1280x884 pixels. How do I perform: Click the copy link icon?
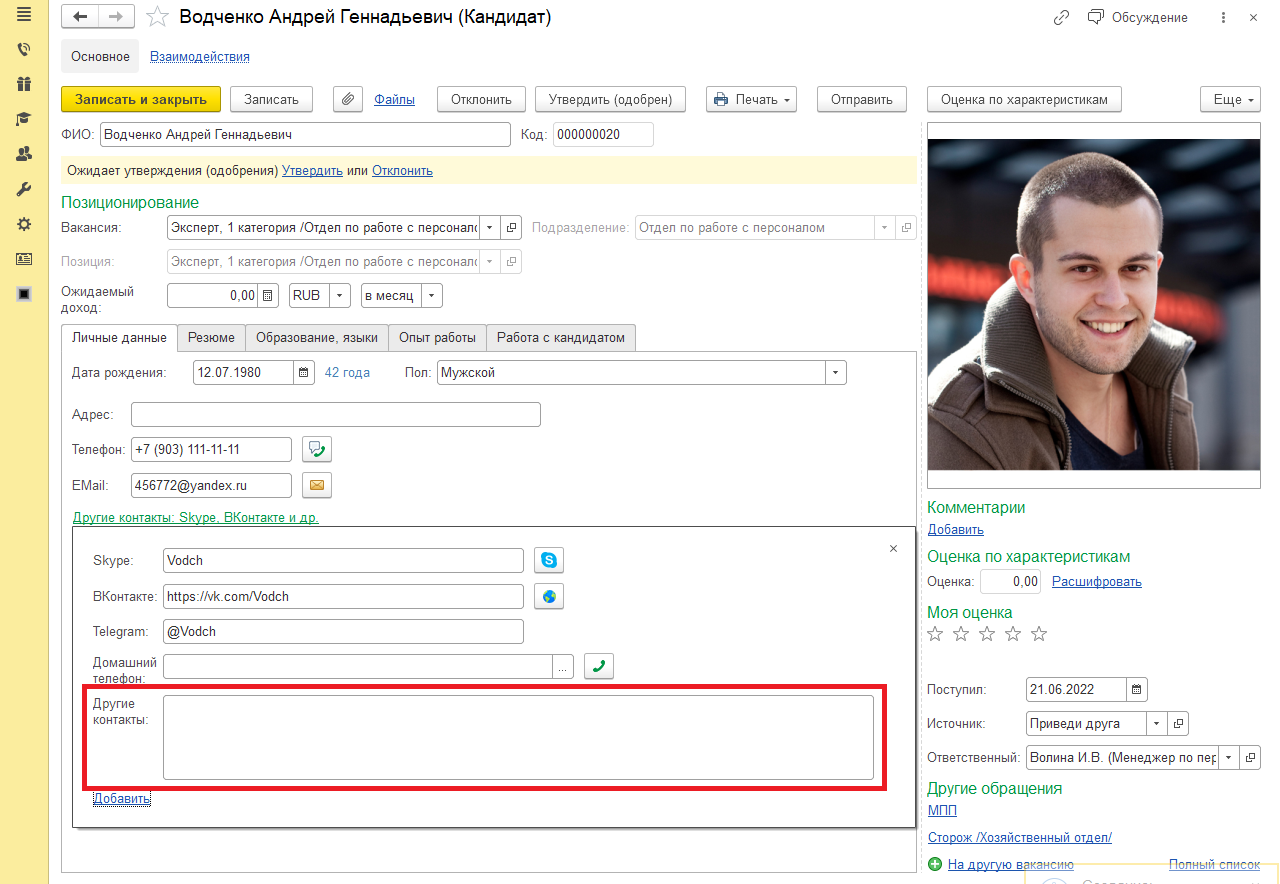click(1061, 18)
